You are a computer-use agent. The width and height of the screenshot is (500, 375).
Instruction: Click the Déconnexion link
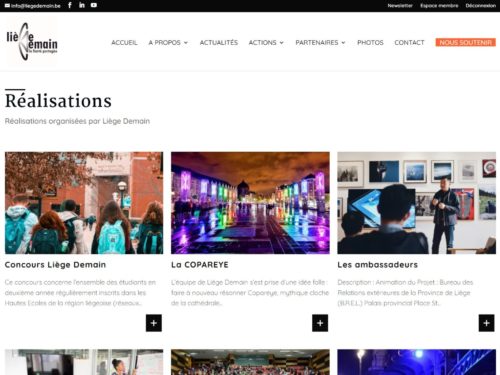[x=481, y=6]
